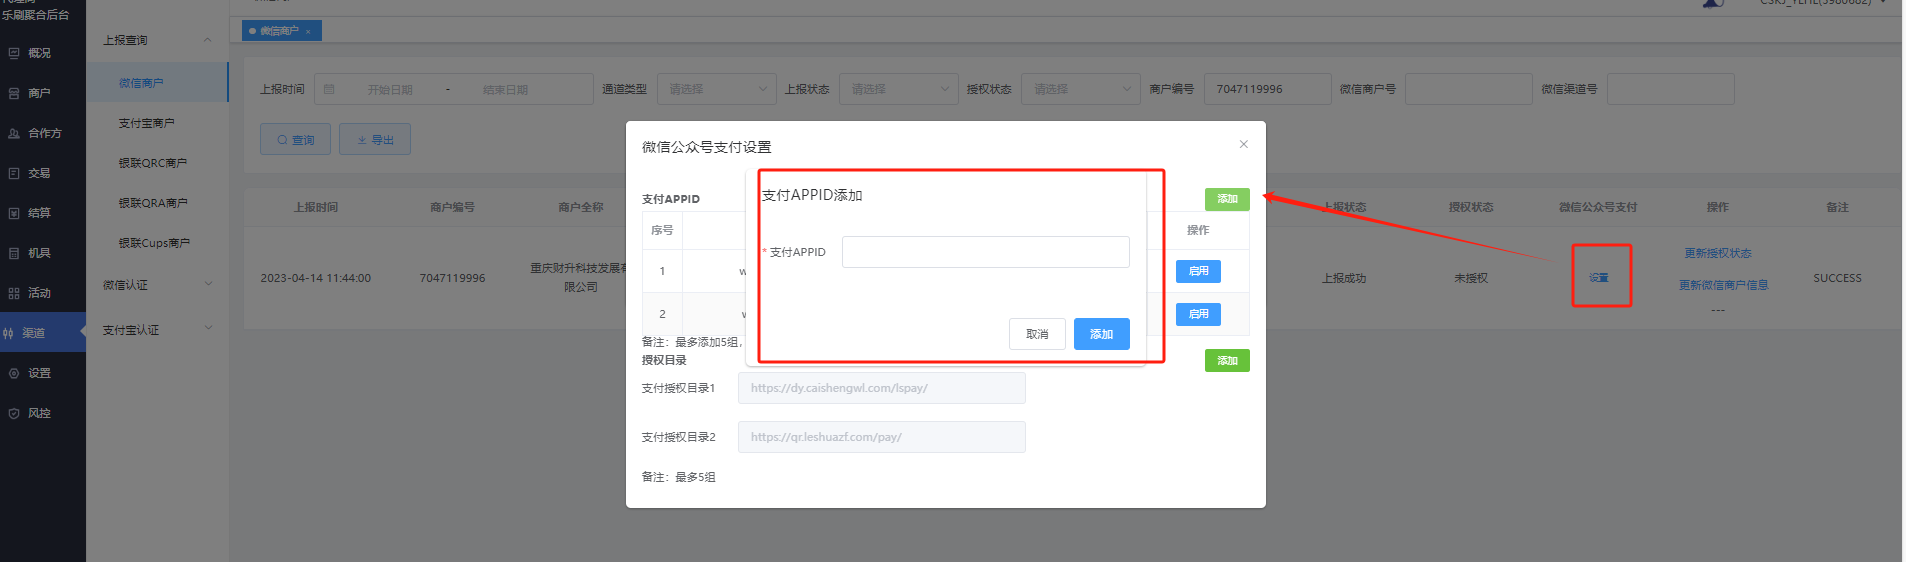Select 微信商户 in the submenu
The height and width of the screenshot is (562, 1906).
click(x=141, y=83)
